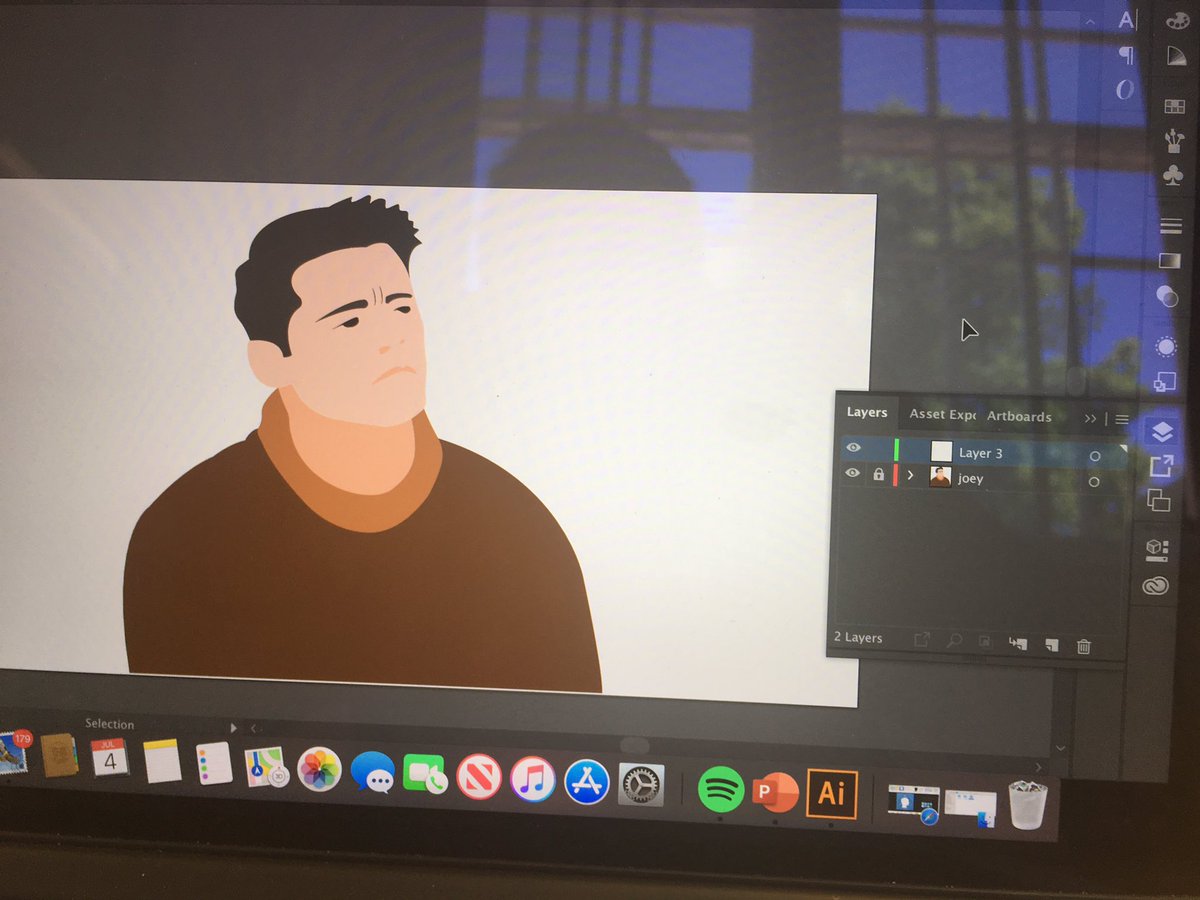The height and width of the screenshot is (900, 1200).
Task: Open the Gradient panel icon
Action: [1169, 261]
